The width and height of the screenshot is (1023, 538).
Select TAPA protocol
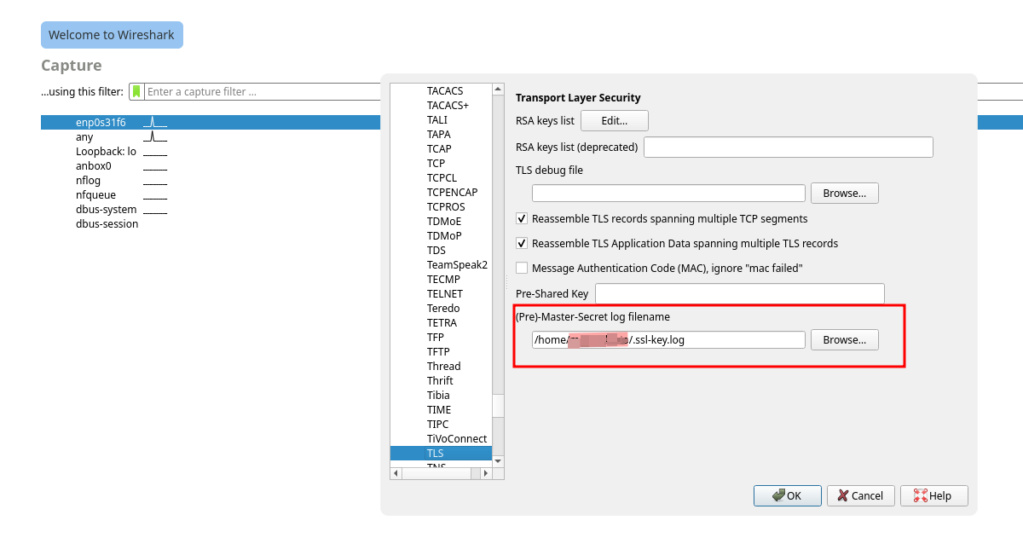(438, 134)
